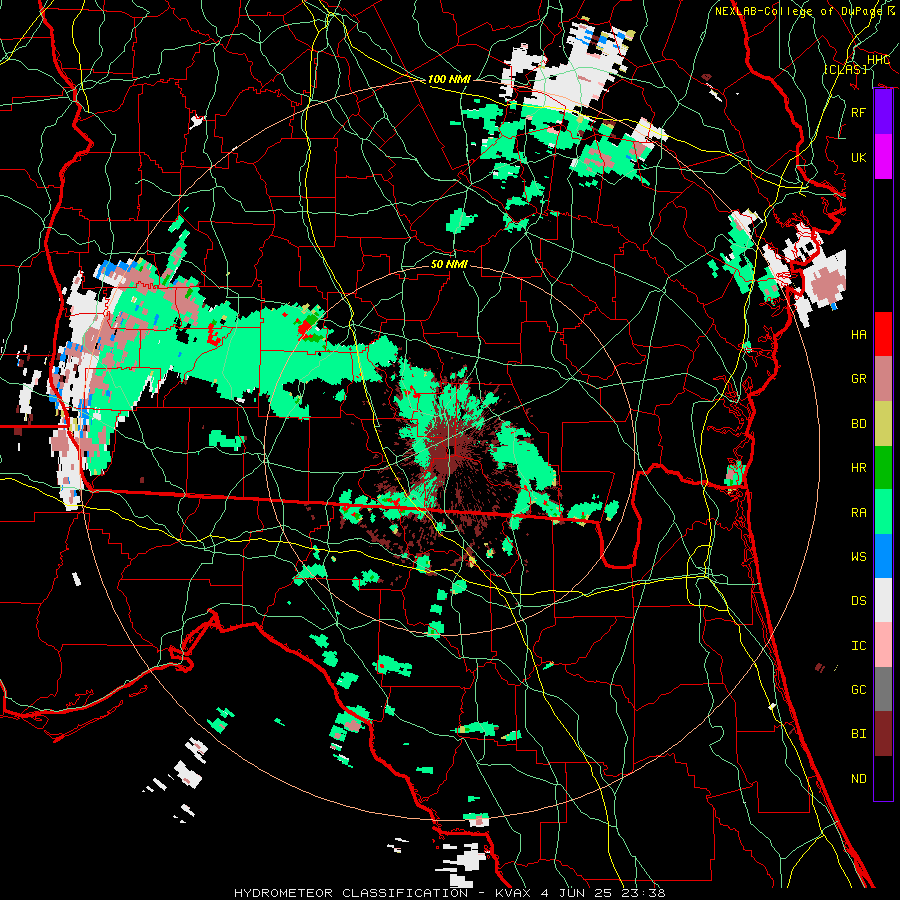Click the HA red legend swatch
This screenshot has height=900, width=900.
coord(883,334)
